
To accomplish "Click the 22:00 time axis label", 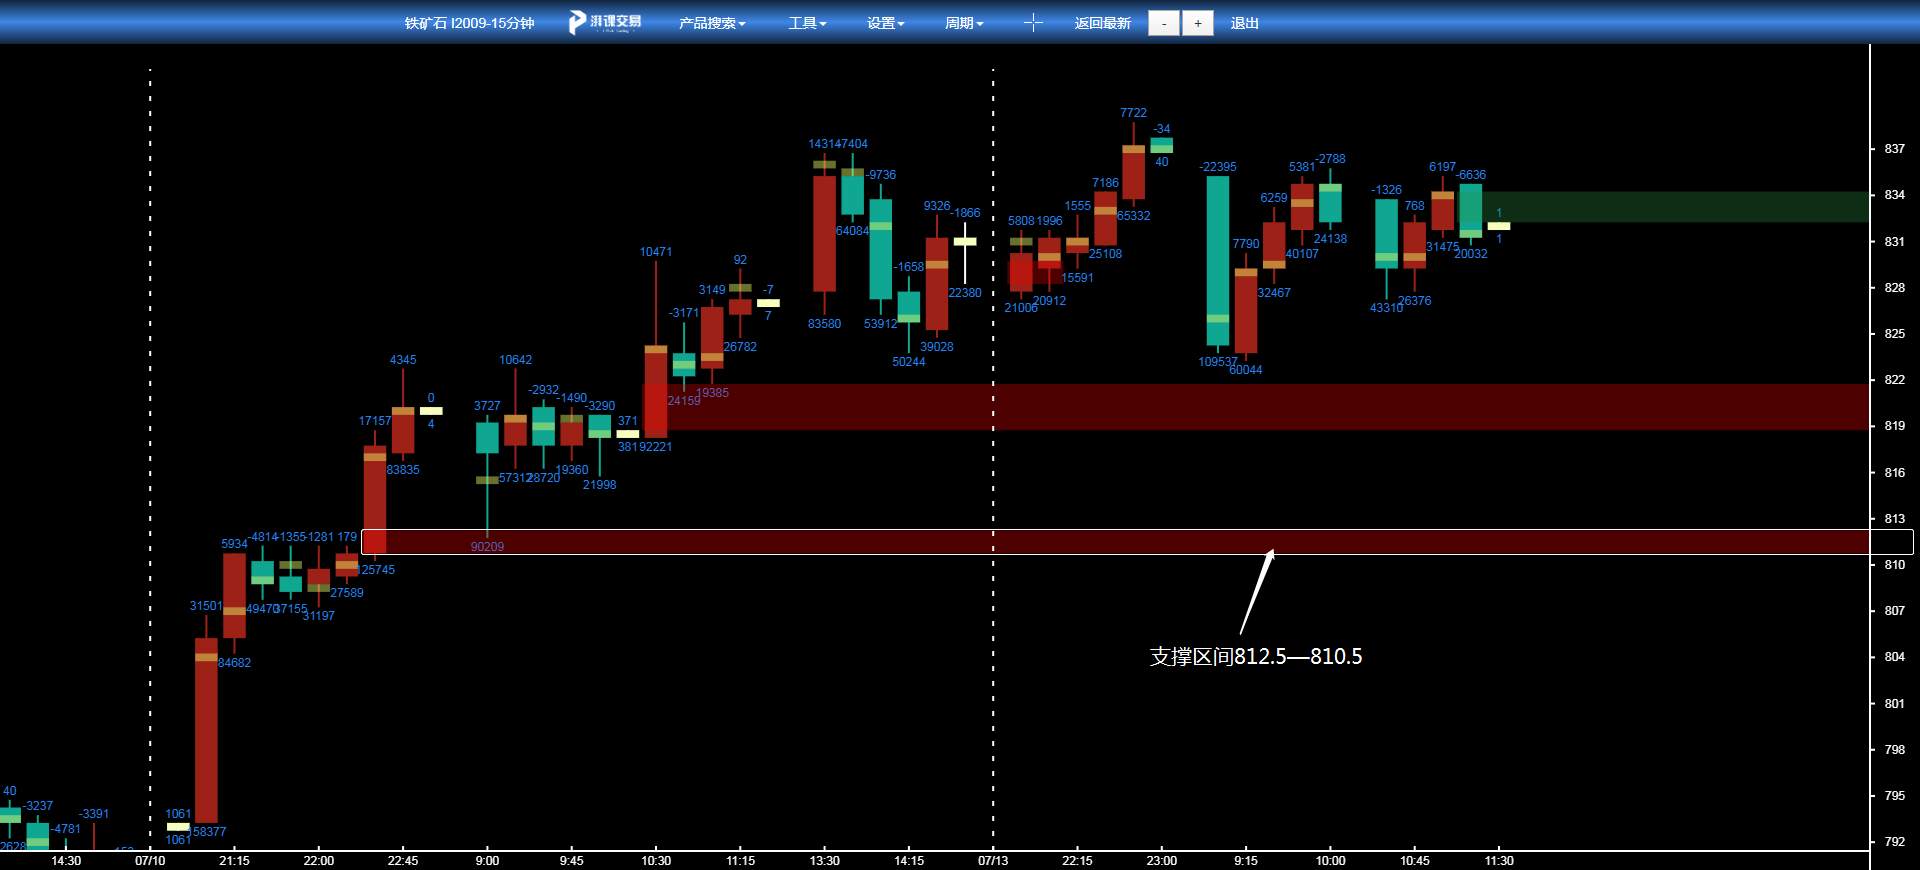I will tap(319, 861).
